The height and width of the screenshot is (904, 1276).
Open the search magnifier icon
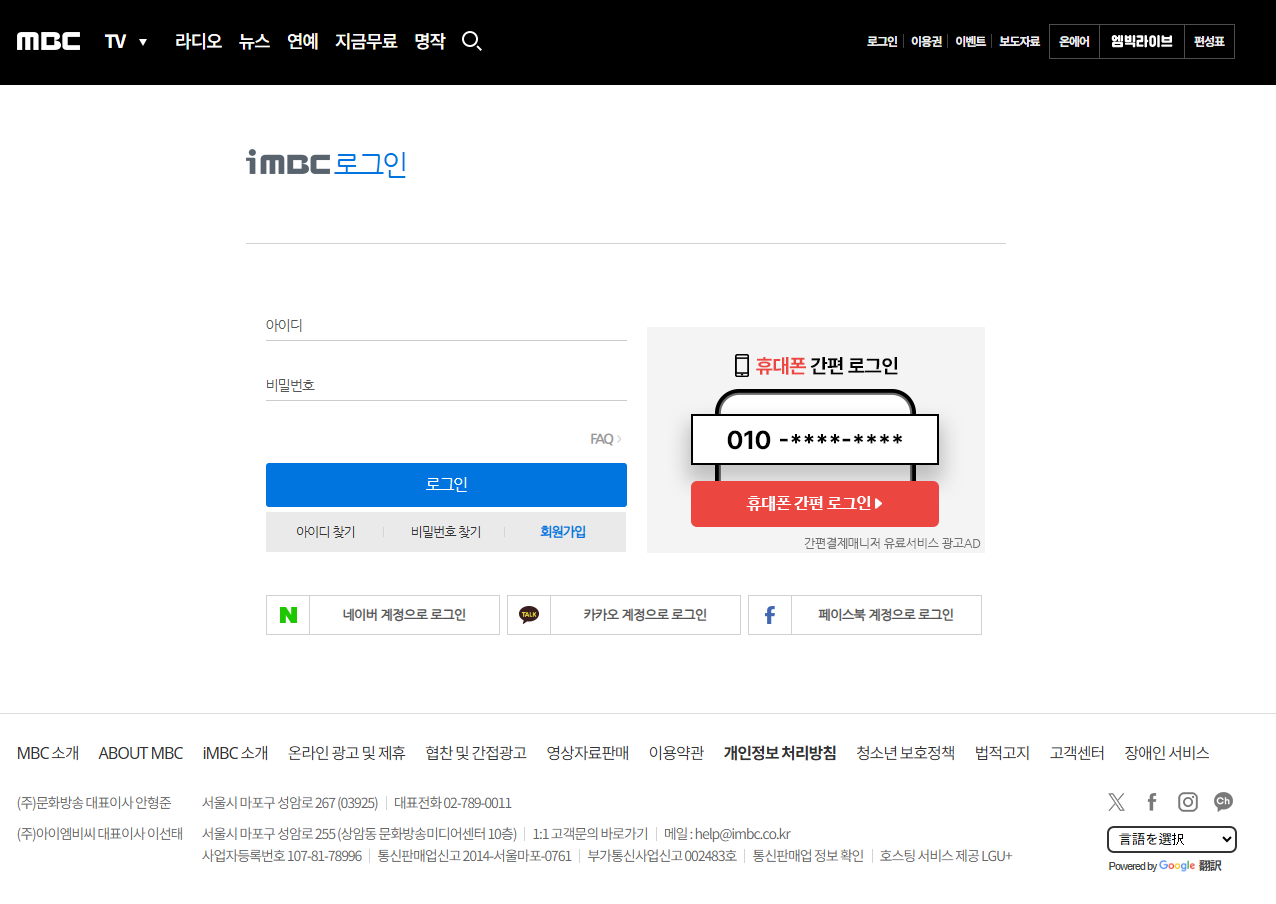(472, 41)
